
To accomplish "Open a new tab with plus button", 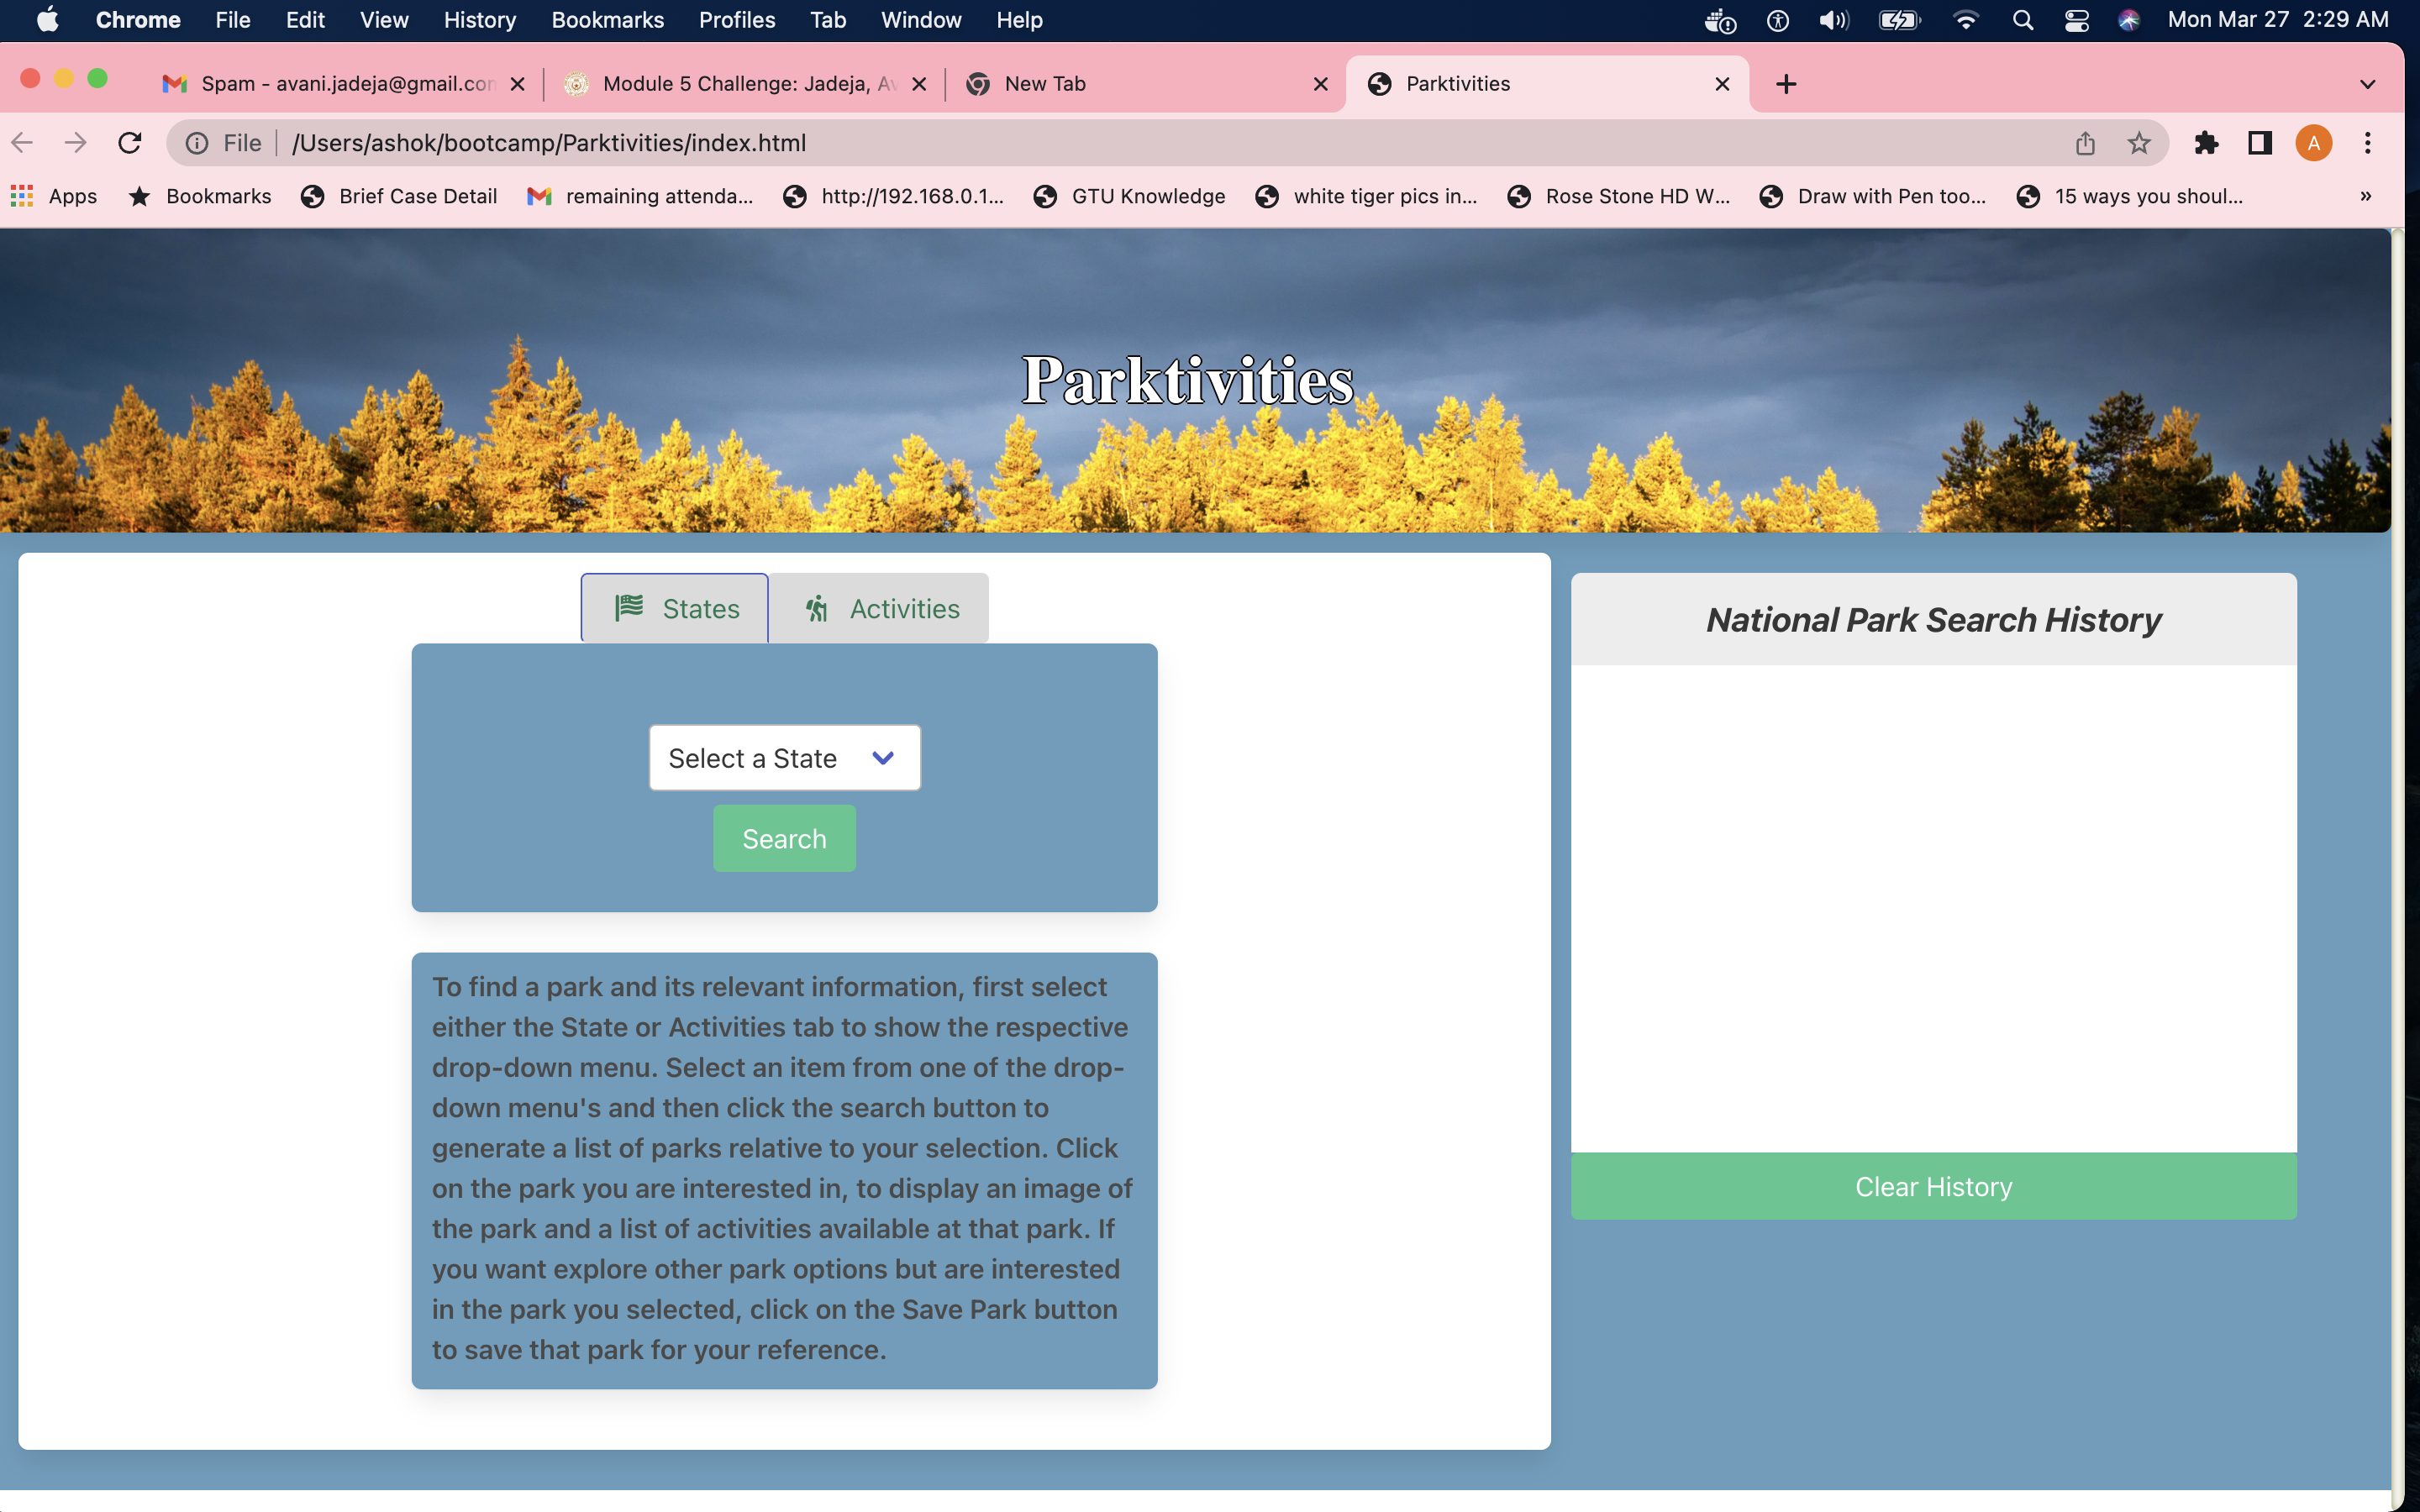I will 1786,84.
